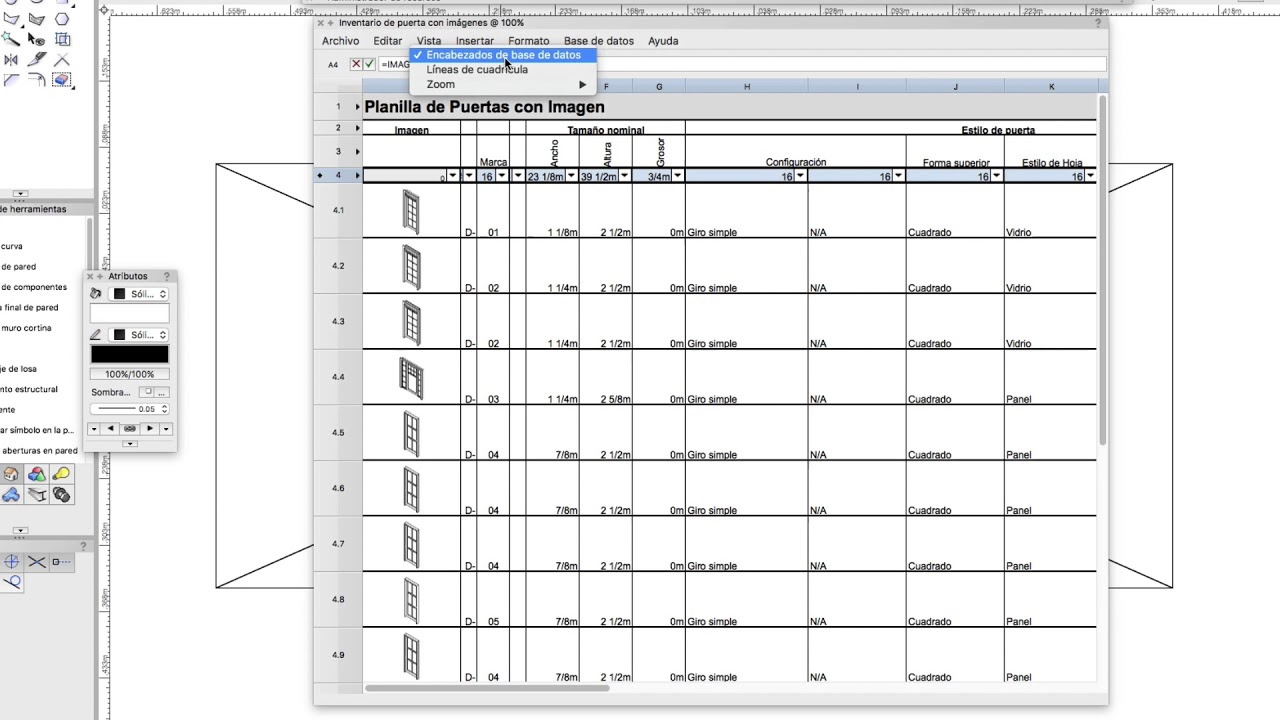Image resolution: width=1280 pixels, height=720 pixels.
Task: Click the pen stroke icon in Atributos
Action: 95,335
